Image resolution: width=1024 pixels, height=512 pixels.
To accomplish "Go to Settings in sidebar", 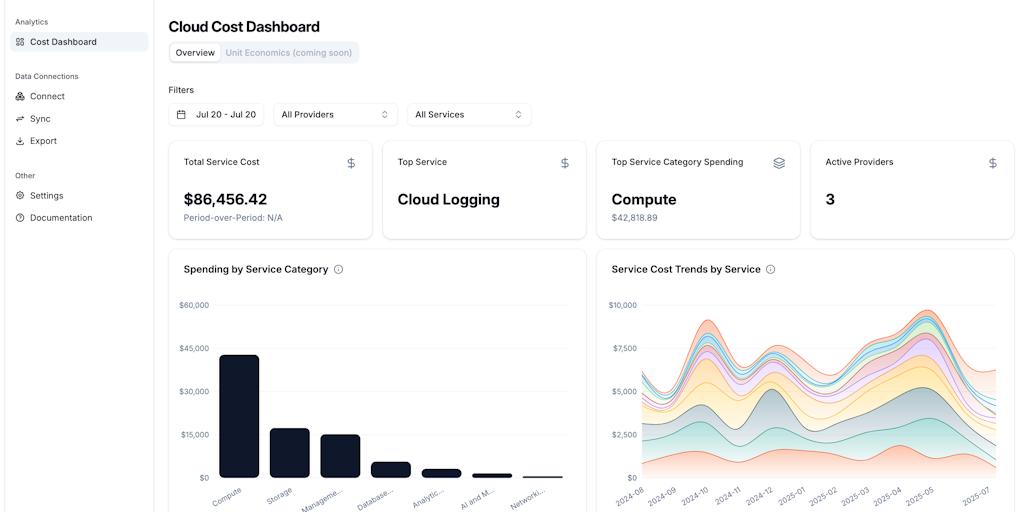I will point(79,195).
